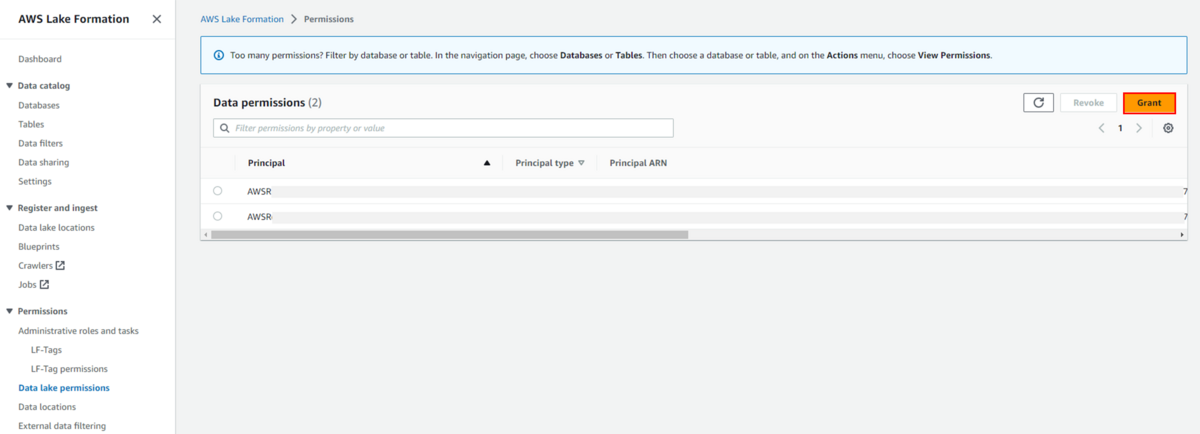This screenshot has height=434, width=1200.
Task: Open Crawlers external link icon
Action: coord(60,265)
